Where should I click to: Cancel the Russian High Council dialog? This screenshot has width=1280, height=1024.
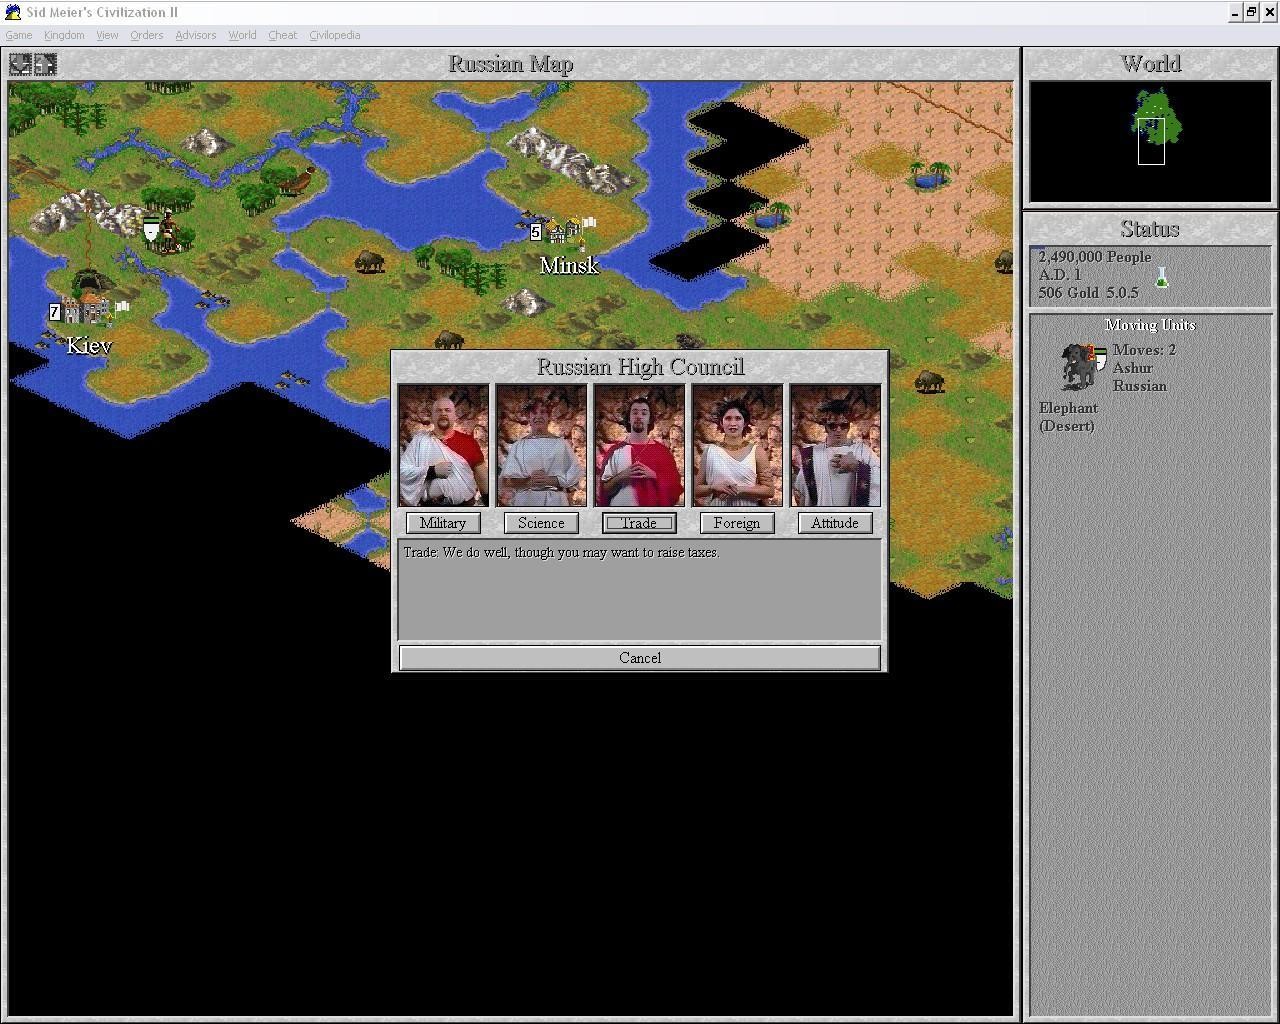(640, 658)
